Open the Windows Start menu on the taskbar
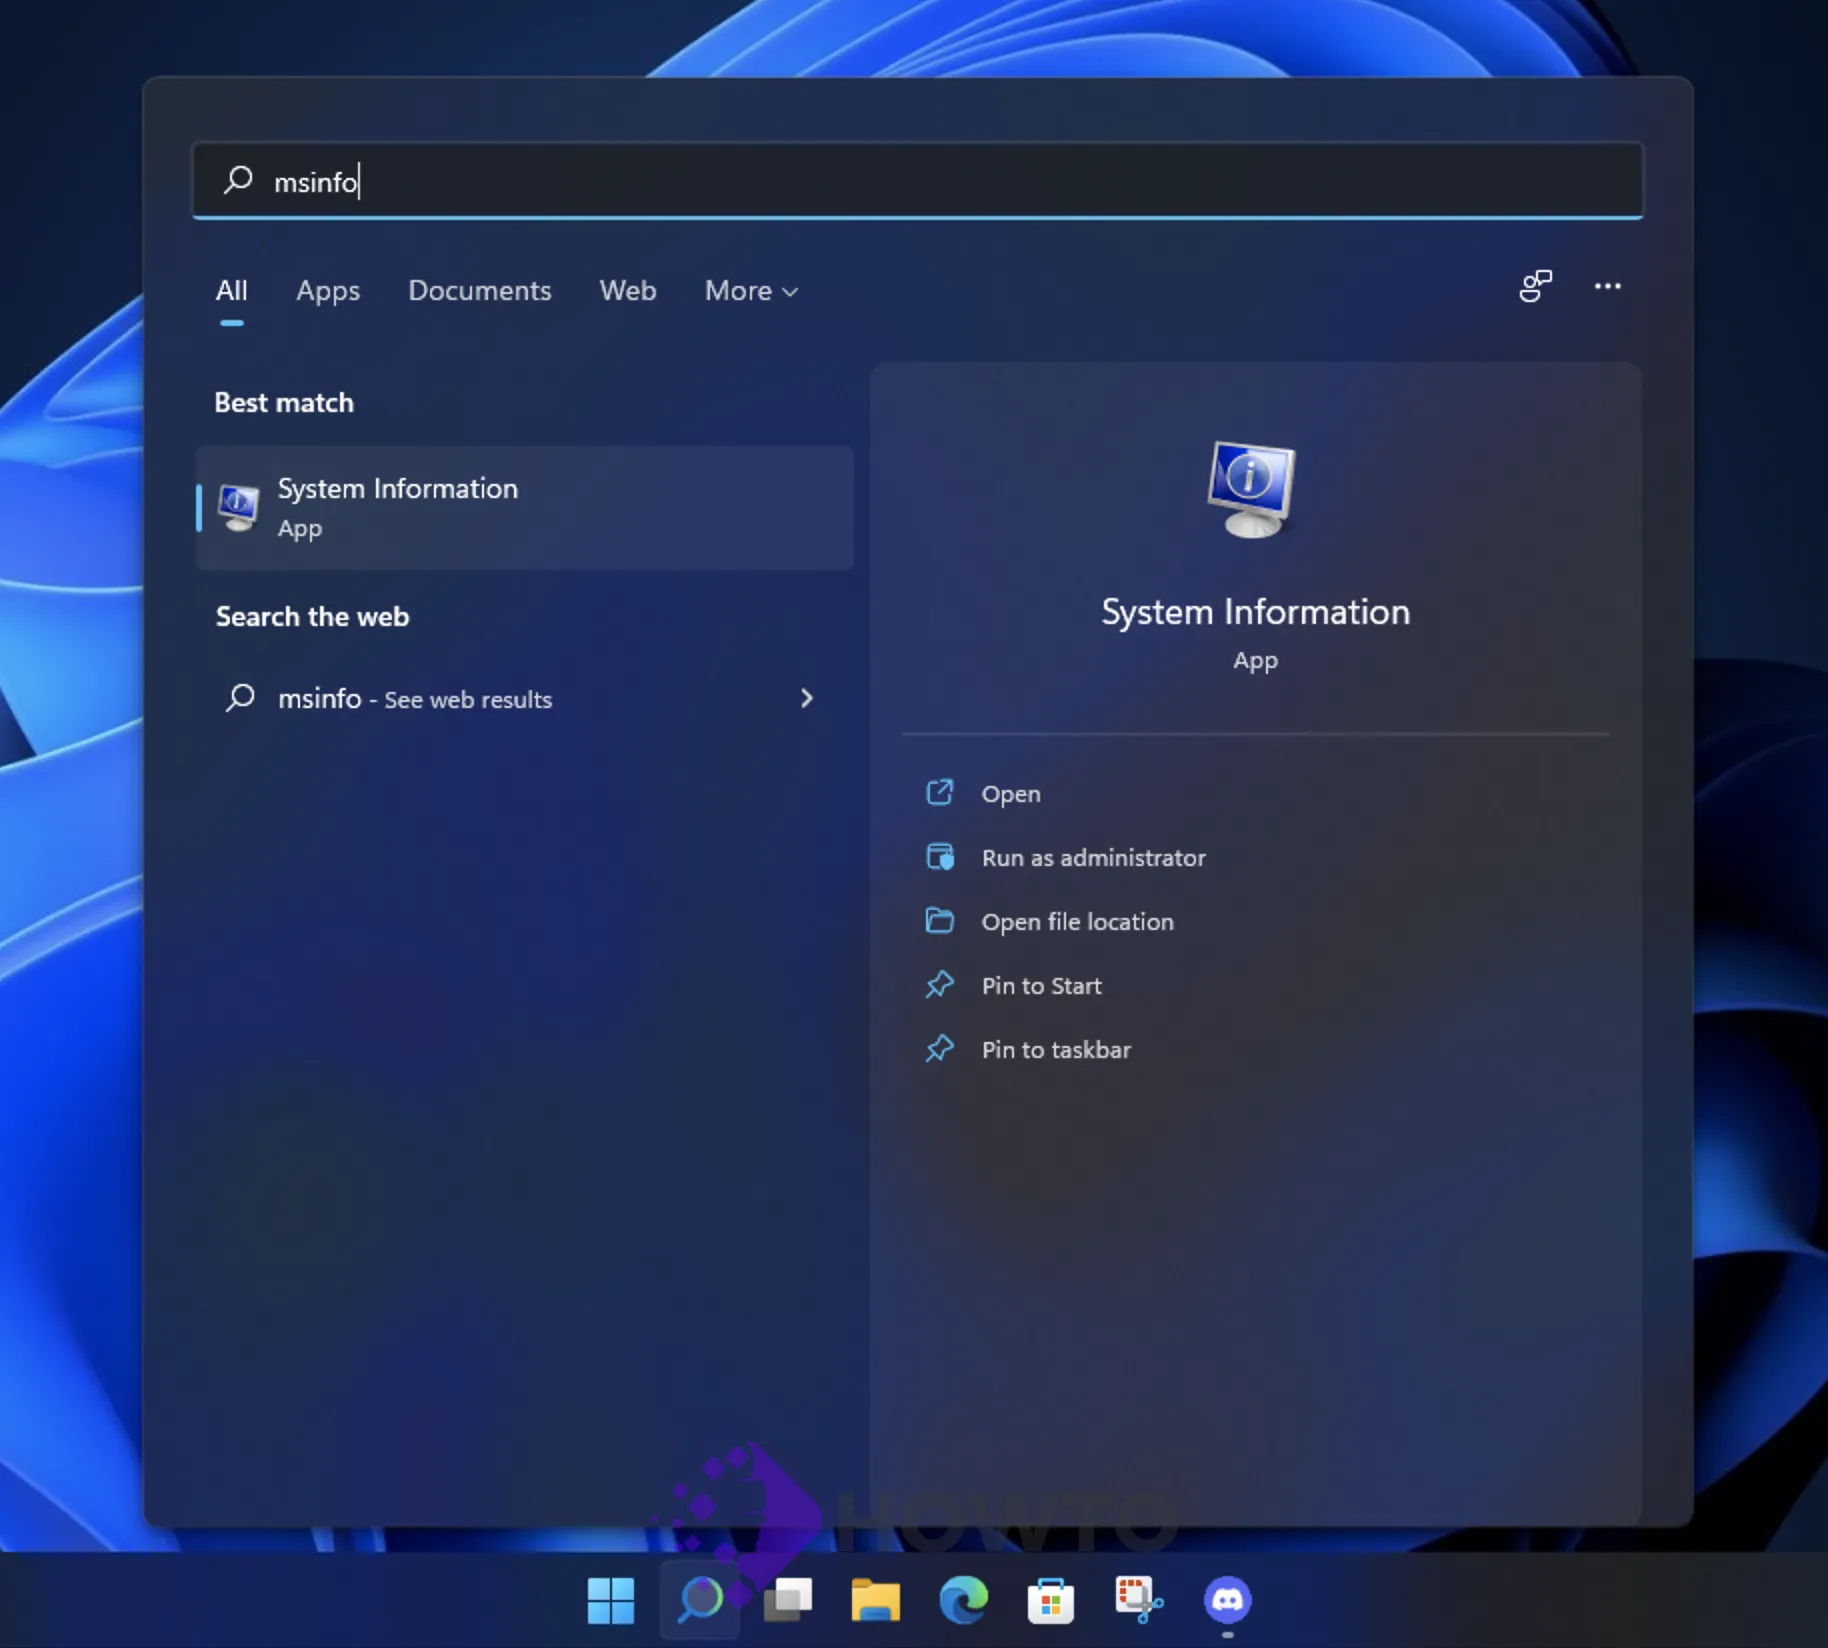 pyautogui.click(x=611, y=1601)
